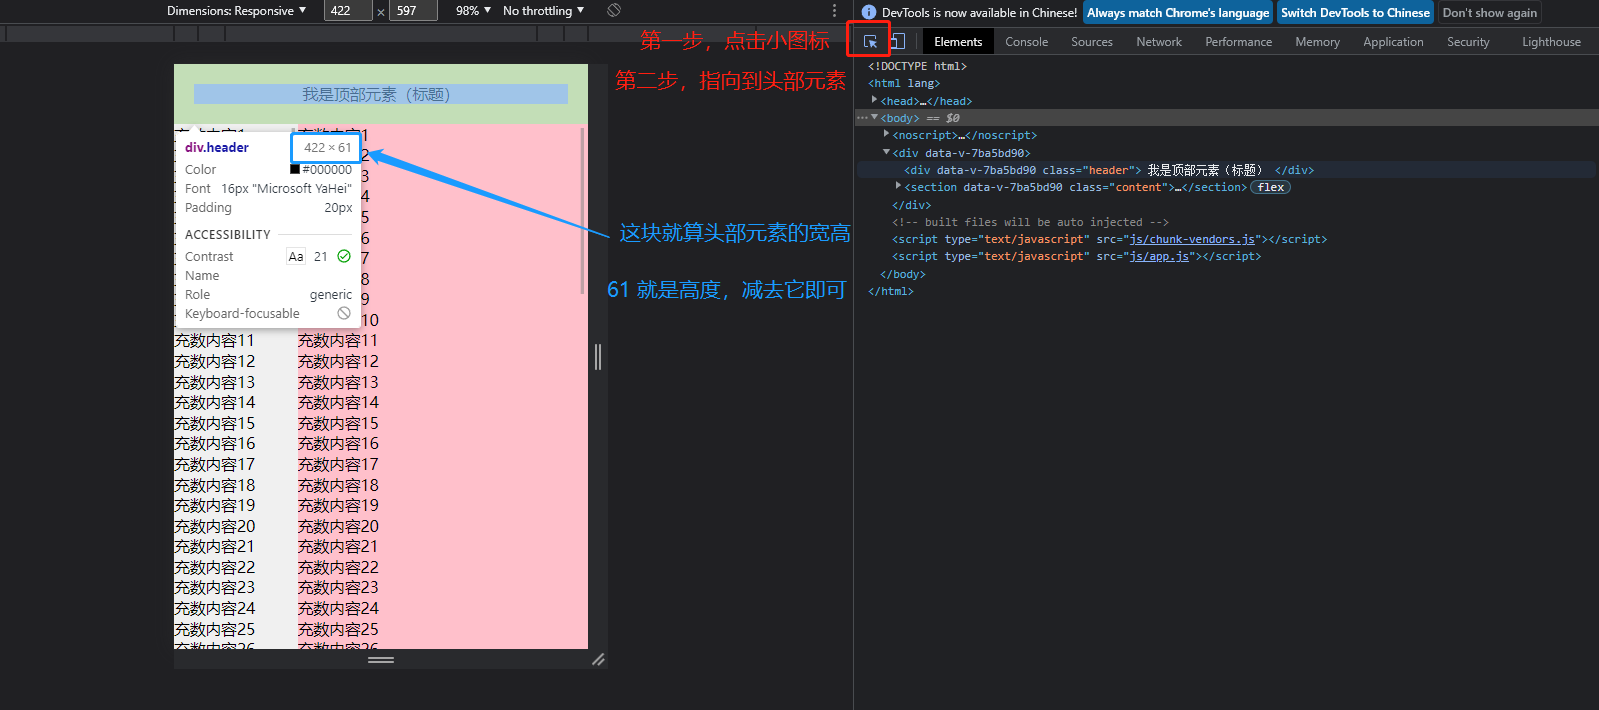
Task: Switch to the Lighthouse tab
Action: point(1551,42)
